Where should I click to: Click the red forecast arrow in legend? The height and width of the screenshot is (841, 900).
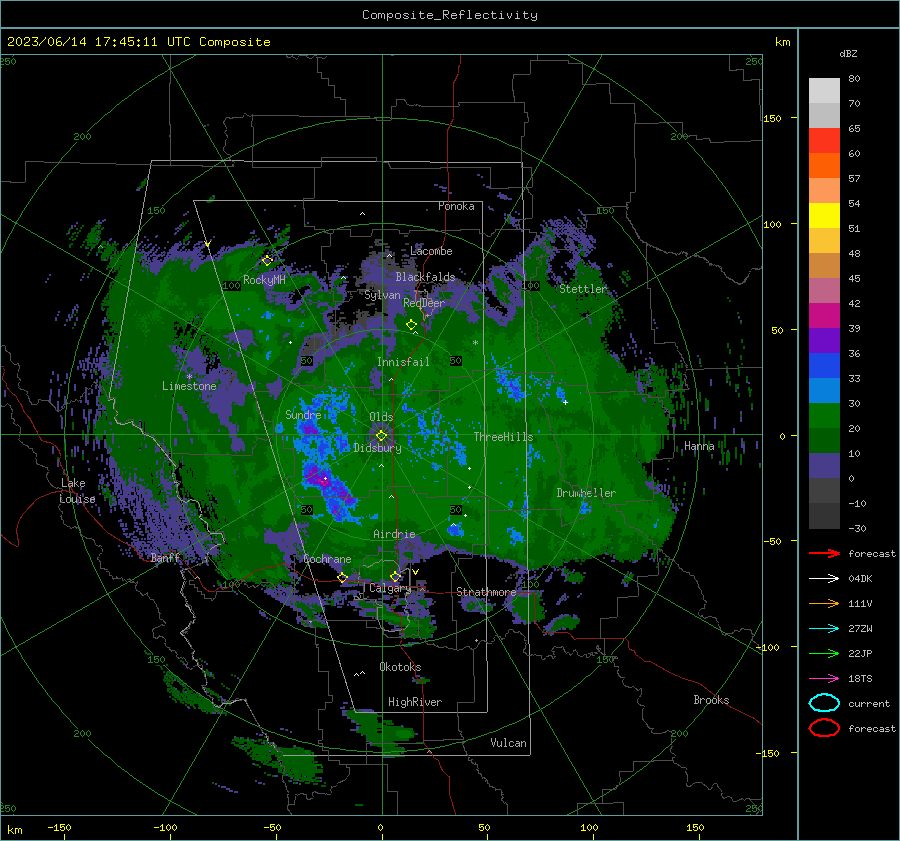(x=824, y=553)
